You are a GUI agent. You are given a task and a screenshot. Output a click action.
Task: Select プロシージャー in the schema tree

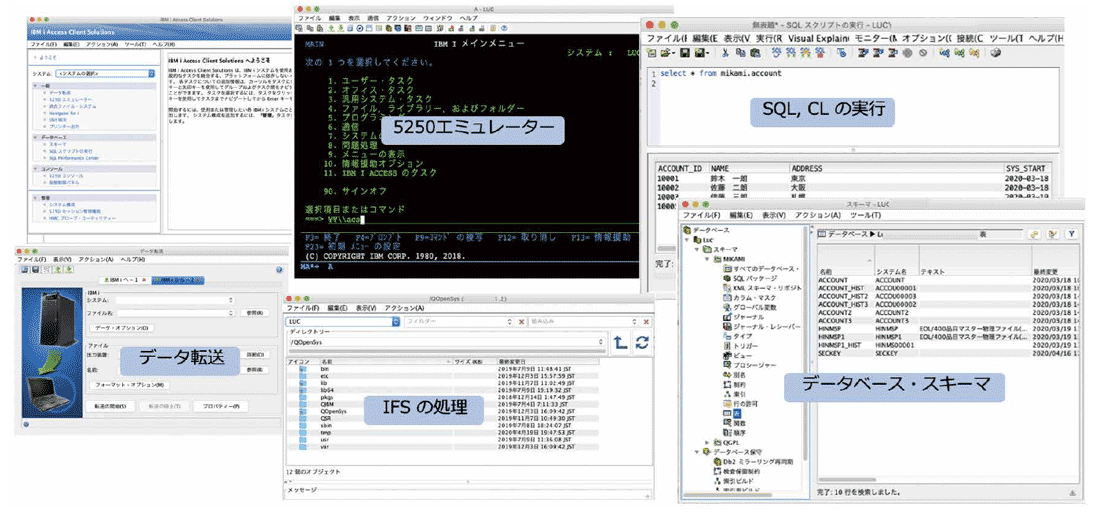(x=749, y=365)
